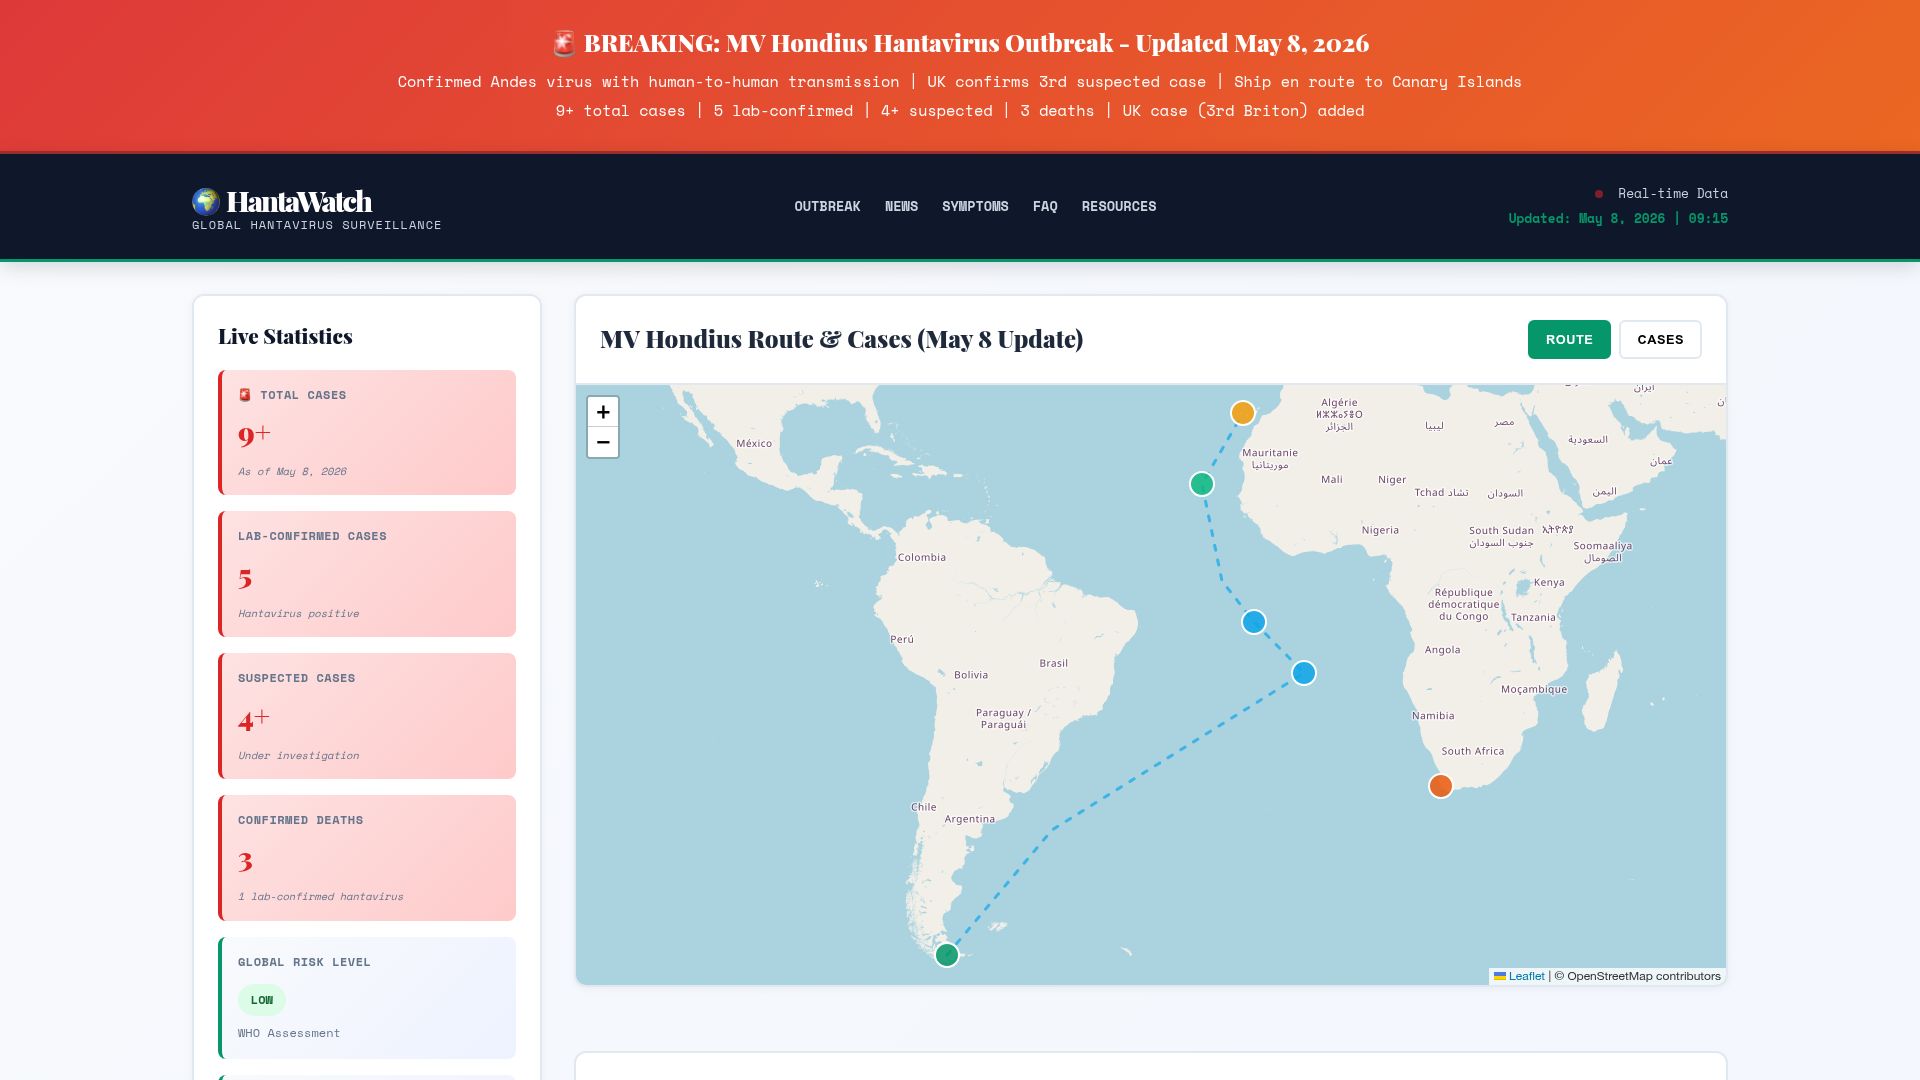Zoom out the map with minus button
This screenshot has width=1920, height=1080.
pyautogui.click(x=603, y=442)
